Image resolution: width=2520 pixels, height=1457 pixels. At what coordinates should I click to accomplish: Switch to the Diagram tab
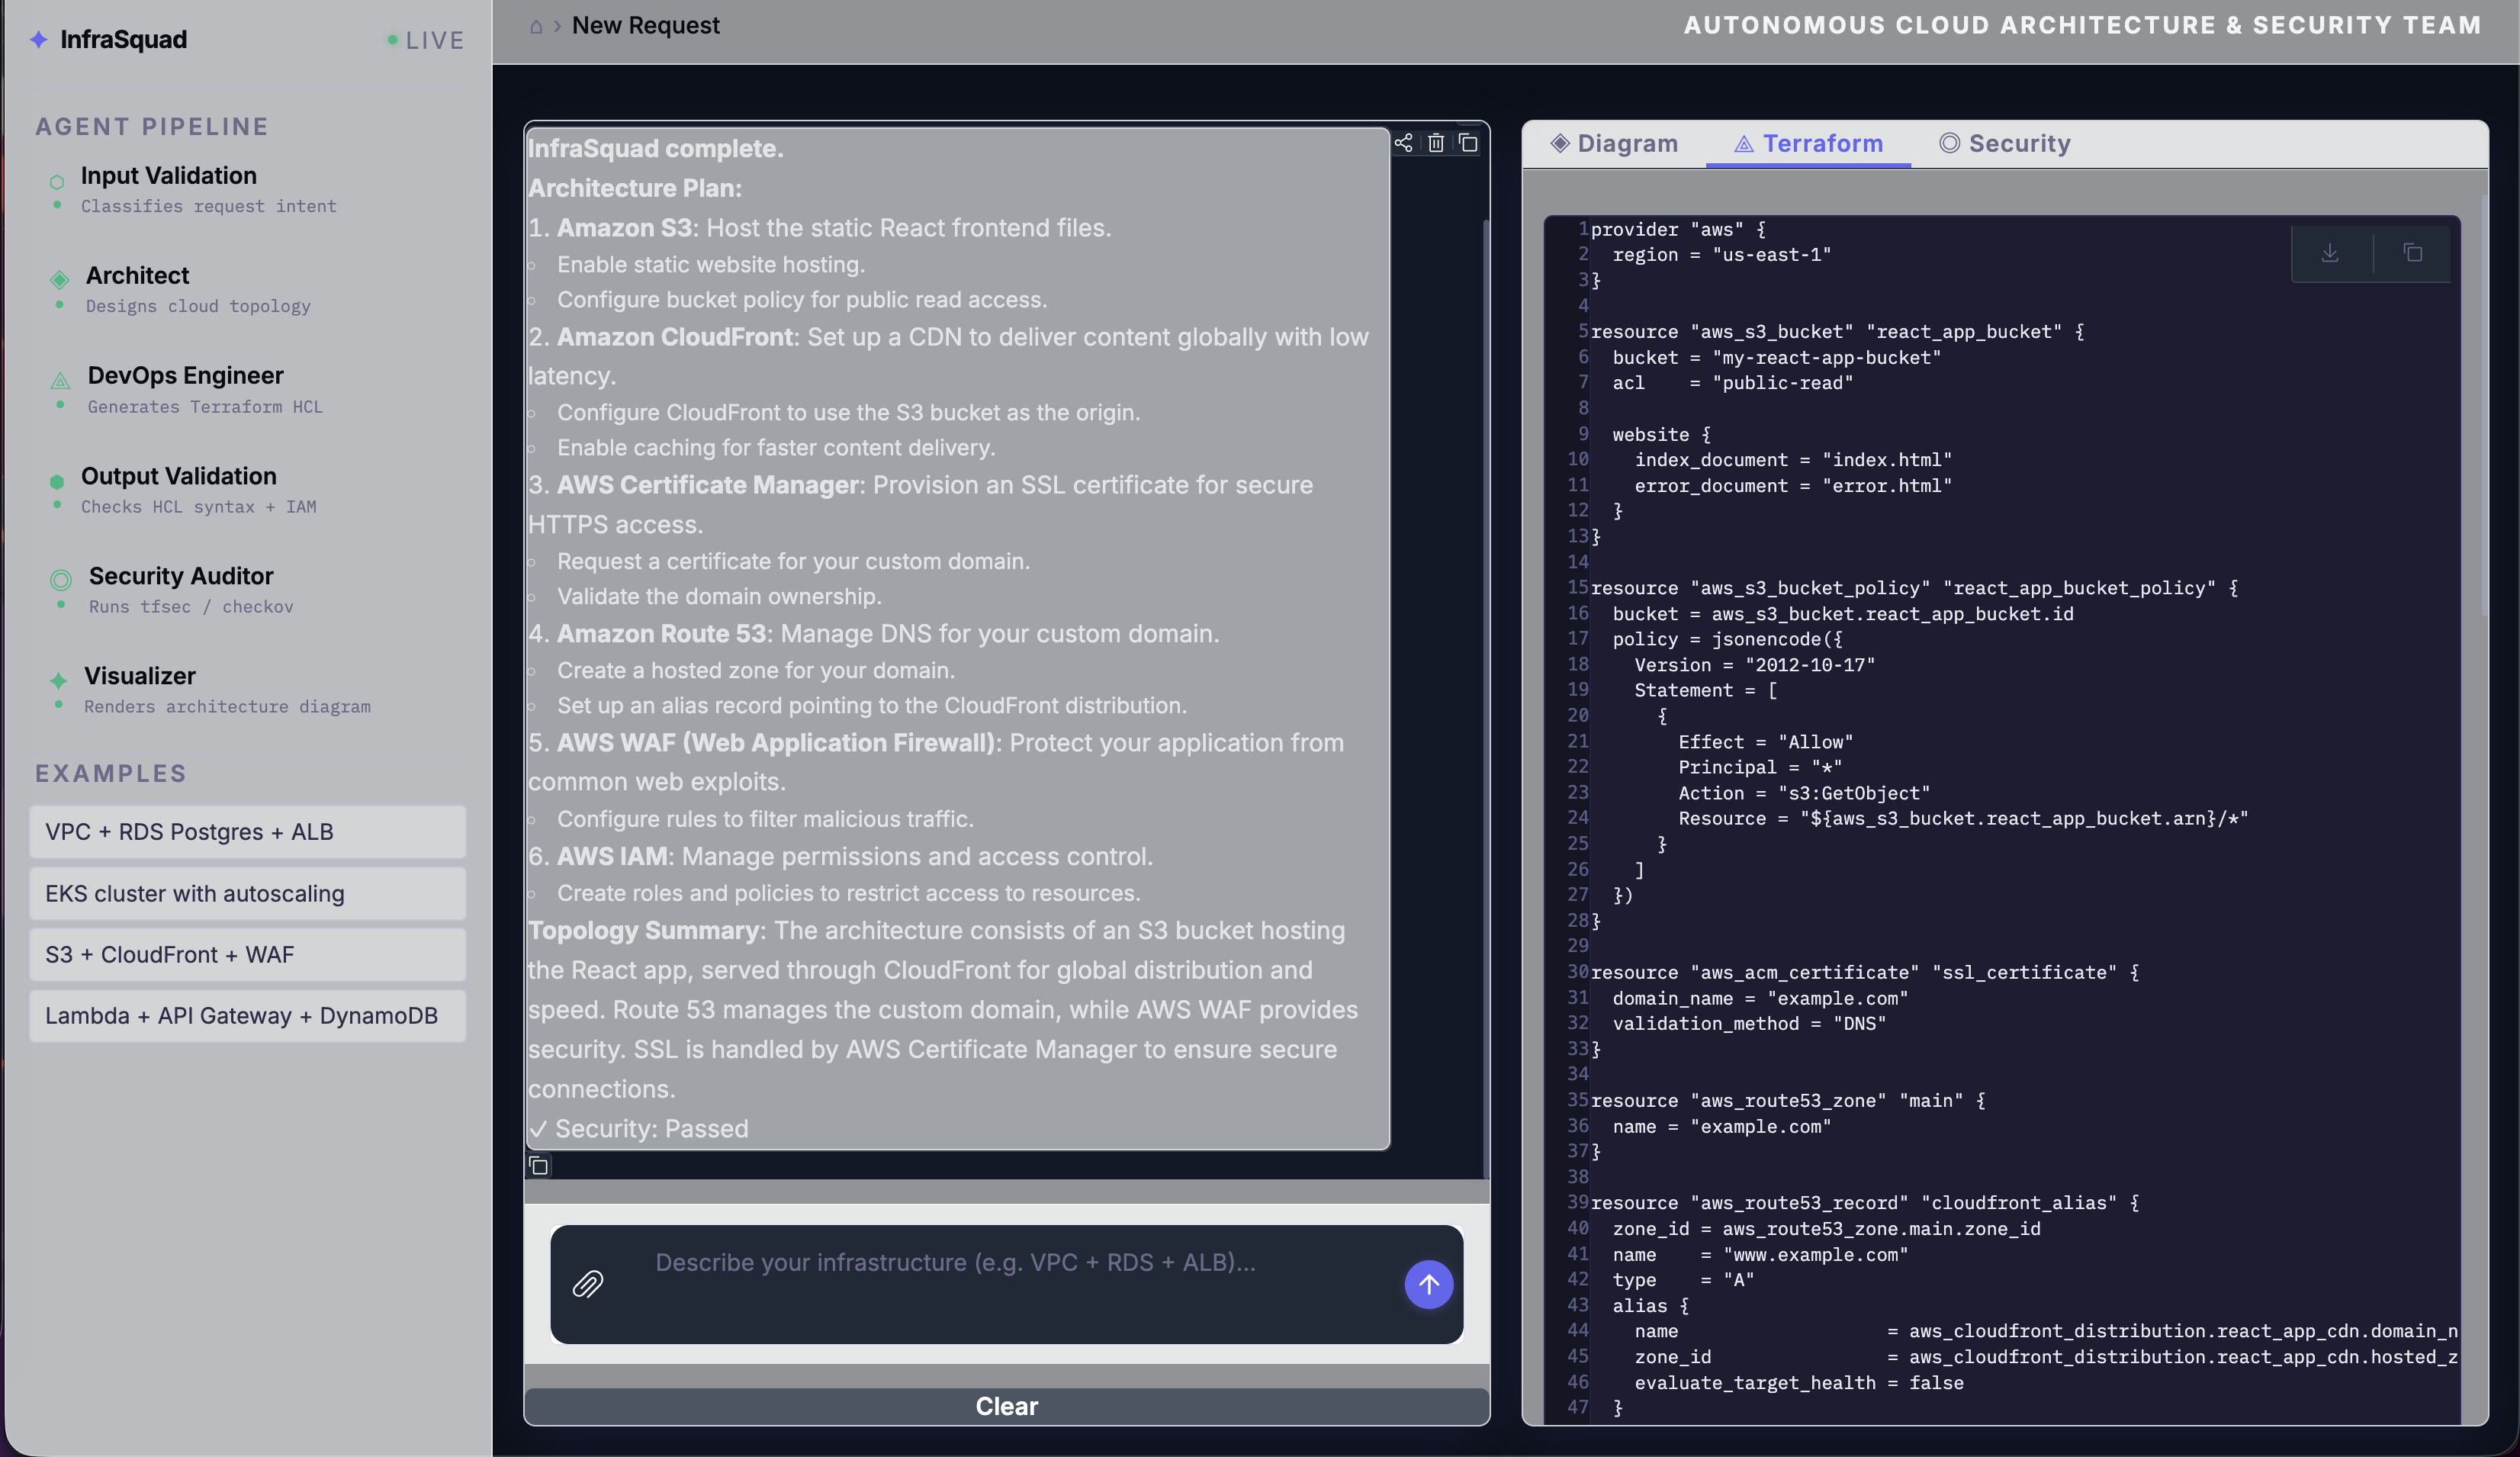(x=1613, y=143)
